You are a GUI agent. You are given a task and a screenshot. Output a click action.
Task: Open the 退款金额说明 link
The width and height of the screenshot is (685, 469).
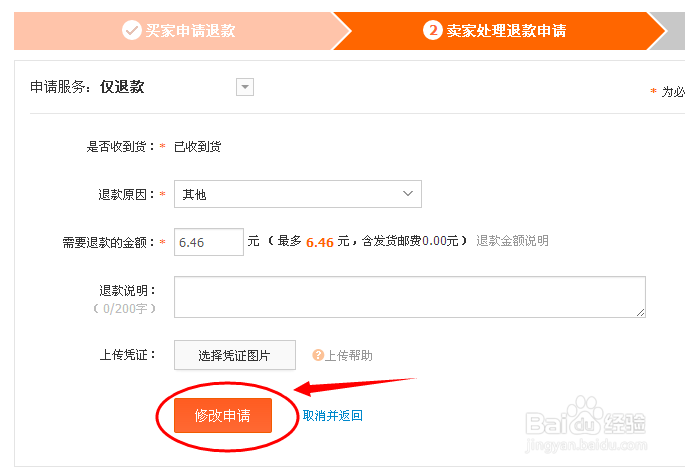point(512,241)
